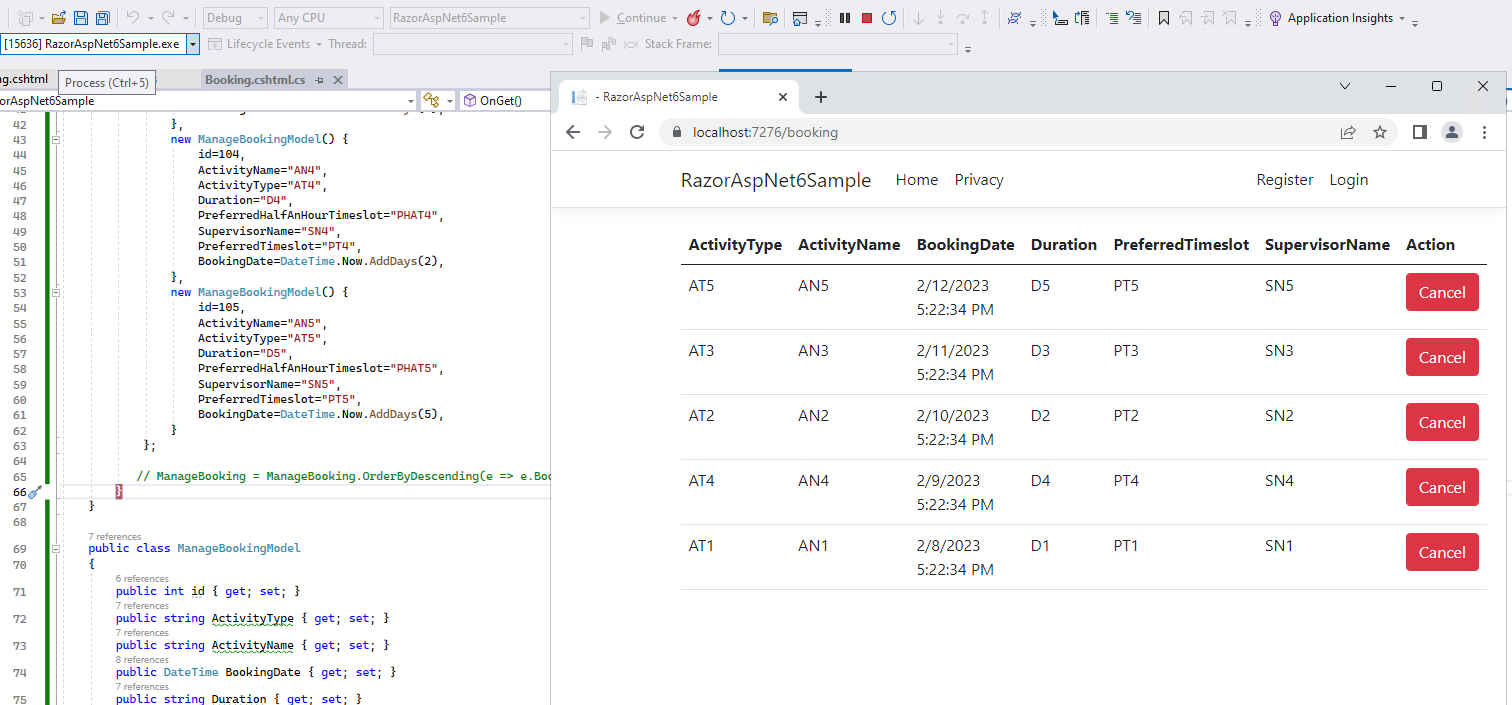This screenshot has height=705, width=1512.
Task: Open the Any CPU platform dropdown
Action: [x=328, y=18]
